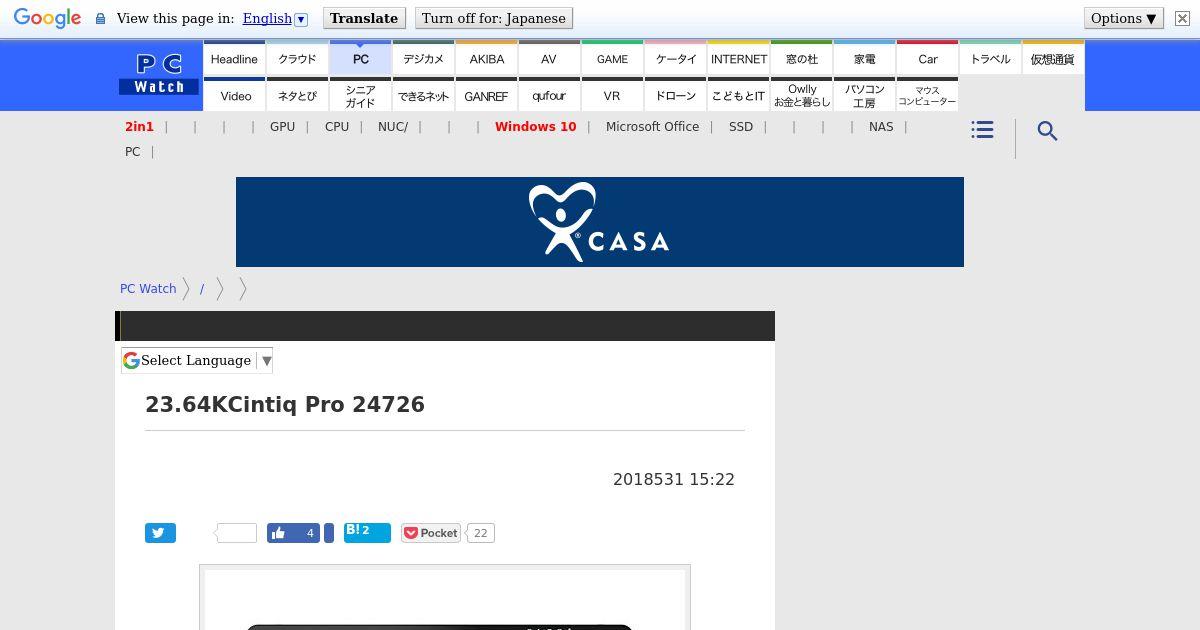This screenshot has width=1200, height=630.
Task: Open the 仮想通貨 tab
Action: pyautogui.click(x=1053, y=58)
